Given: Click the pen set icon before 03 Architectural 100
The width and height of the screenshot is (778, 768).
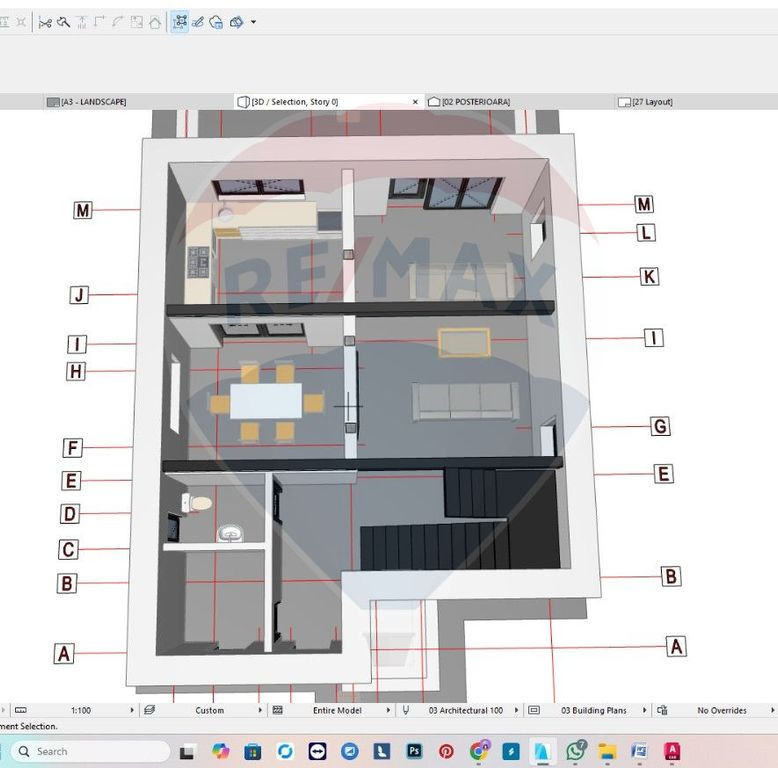Looking at the screenshot, I should [405, 710].
